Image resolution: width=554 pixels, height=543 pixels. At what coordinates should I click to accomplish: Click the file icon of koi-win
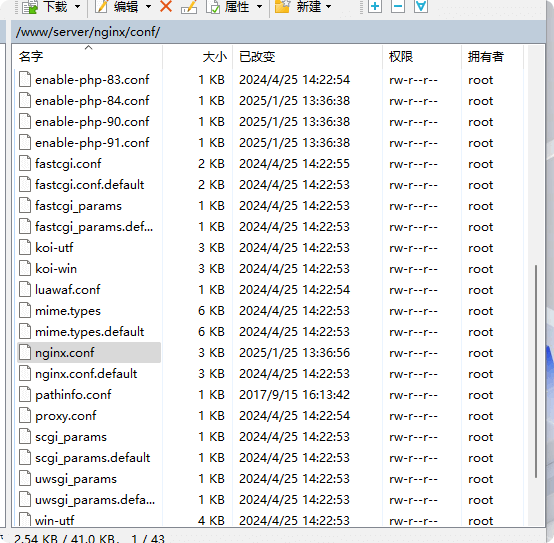pyautogui.click(x=25, y=268)
